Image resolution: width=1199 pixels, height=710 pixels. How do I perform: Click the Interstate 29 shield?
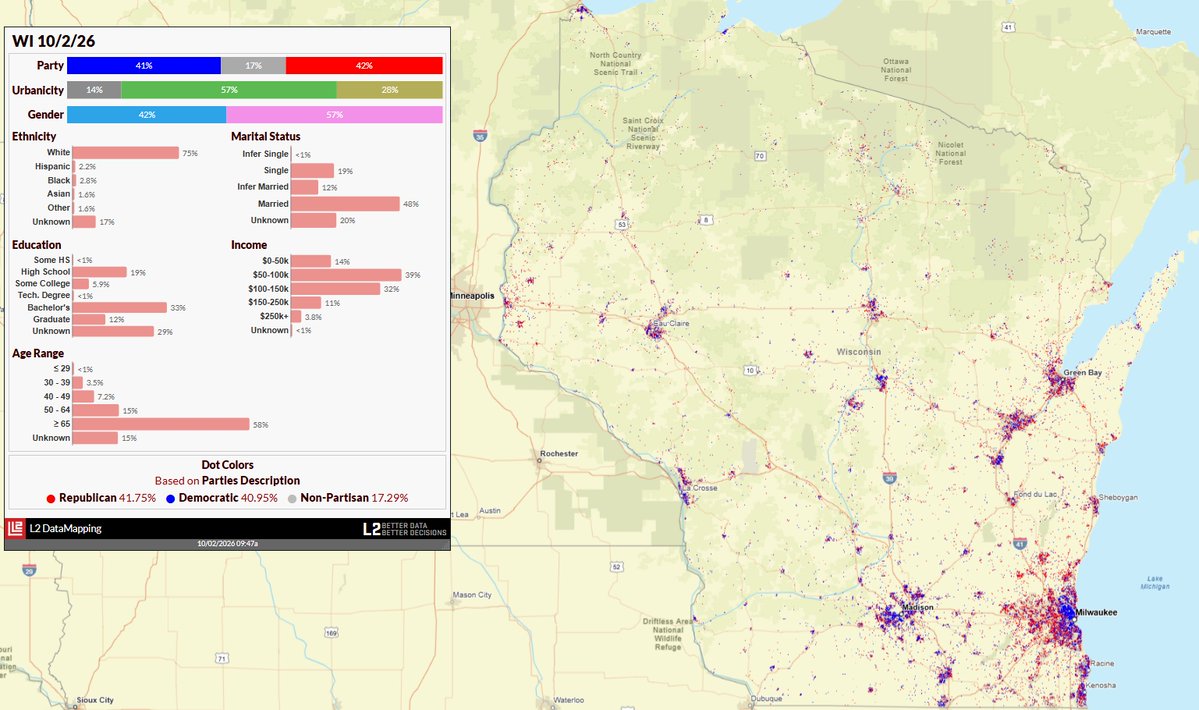(29, 570)
